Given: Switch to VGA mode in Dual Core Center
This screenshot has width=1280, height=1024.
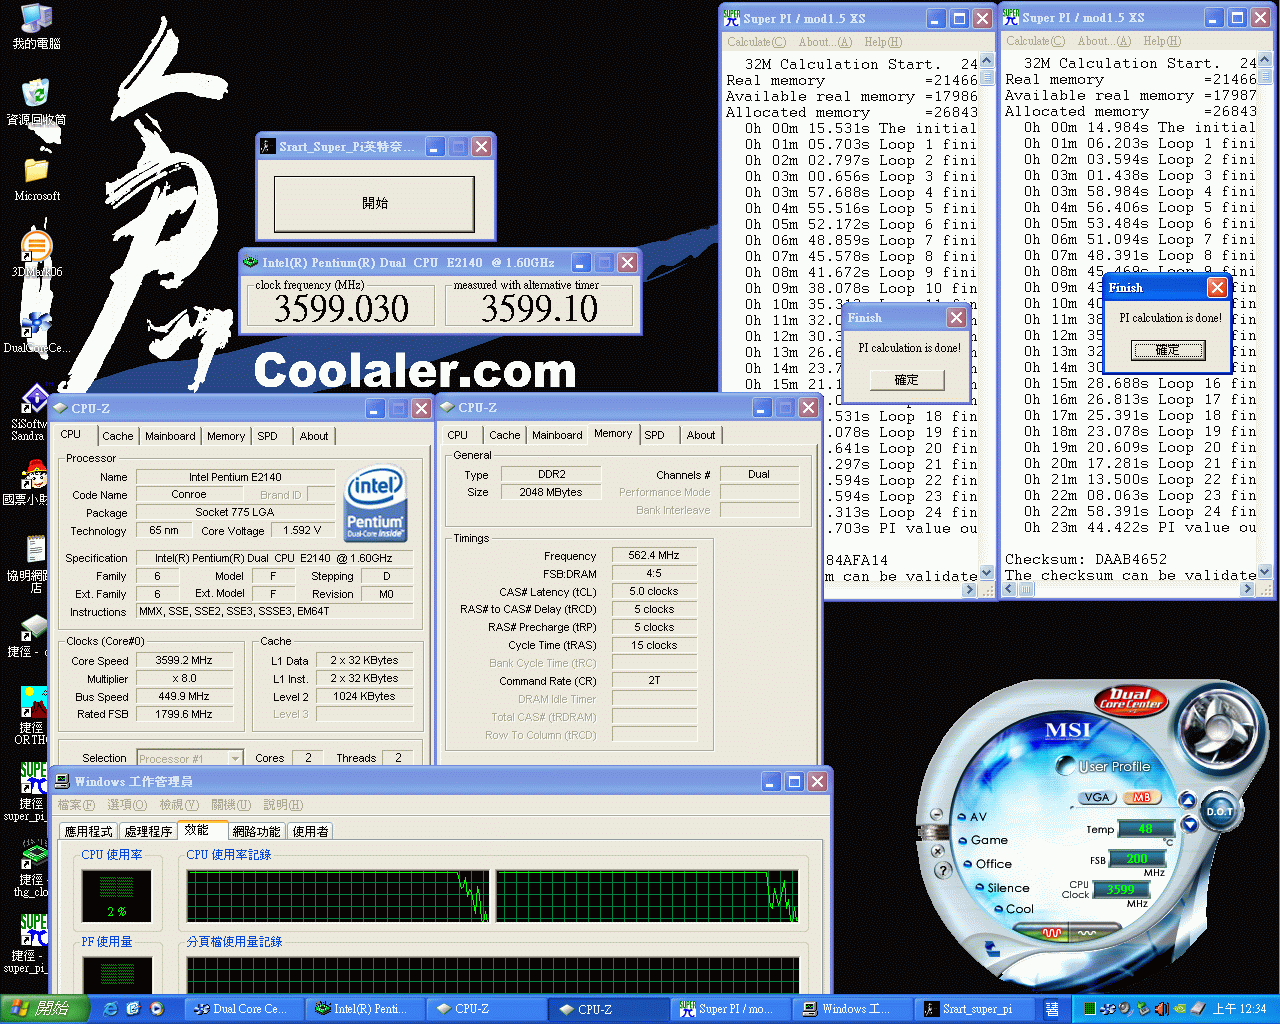Looking at the screenshot, I should coord(1097,797).
